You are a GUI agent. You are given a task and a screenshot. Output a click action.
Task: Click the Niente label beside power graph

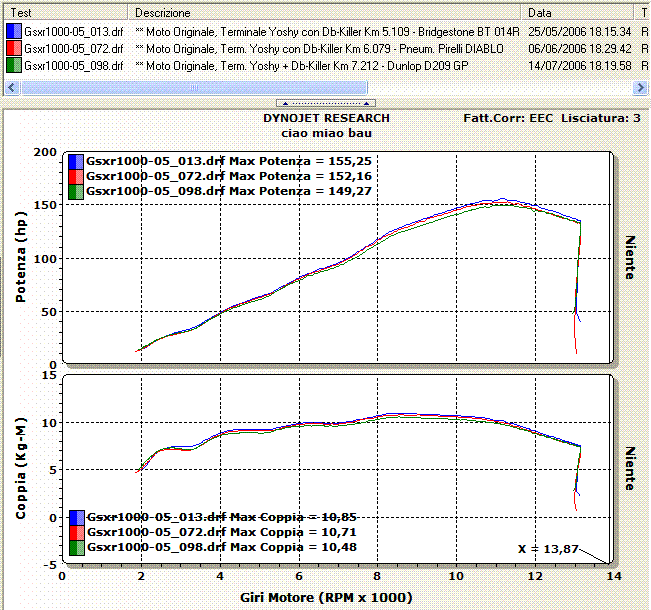[x=630, y=257]
